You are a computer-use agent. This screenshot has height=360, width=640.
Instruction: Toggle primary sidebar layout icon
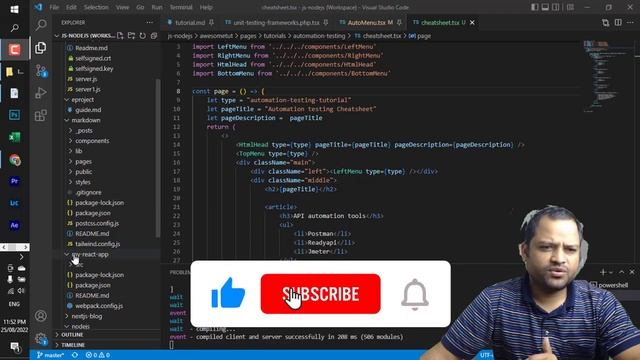point(535,7)
